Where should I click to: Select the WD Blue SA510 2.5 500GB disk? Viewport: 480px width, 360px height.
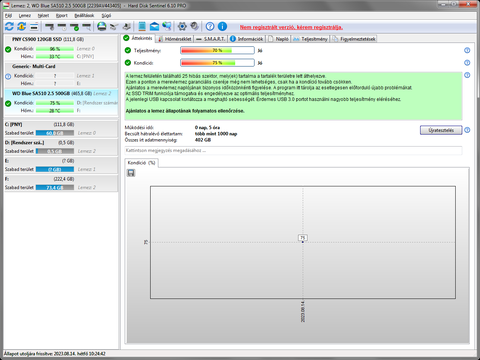tap(61, 102)
